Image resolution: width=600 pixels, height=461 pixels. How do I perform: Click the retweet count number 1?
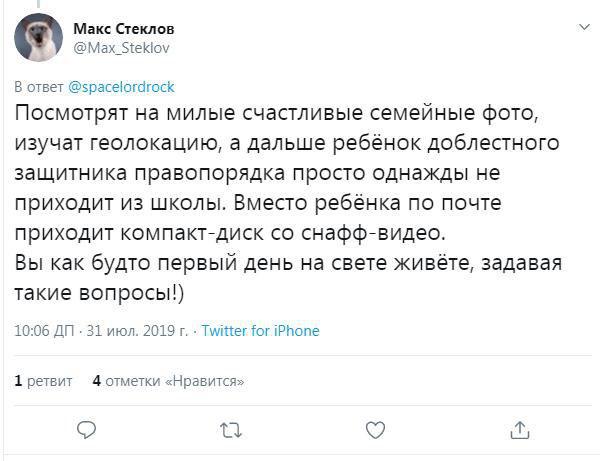tap(19, 381)
